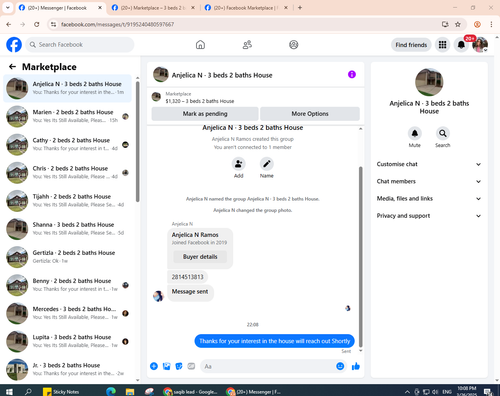Reload the page with refresh icon
The image size is (500, 396).
coord(37,24)
